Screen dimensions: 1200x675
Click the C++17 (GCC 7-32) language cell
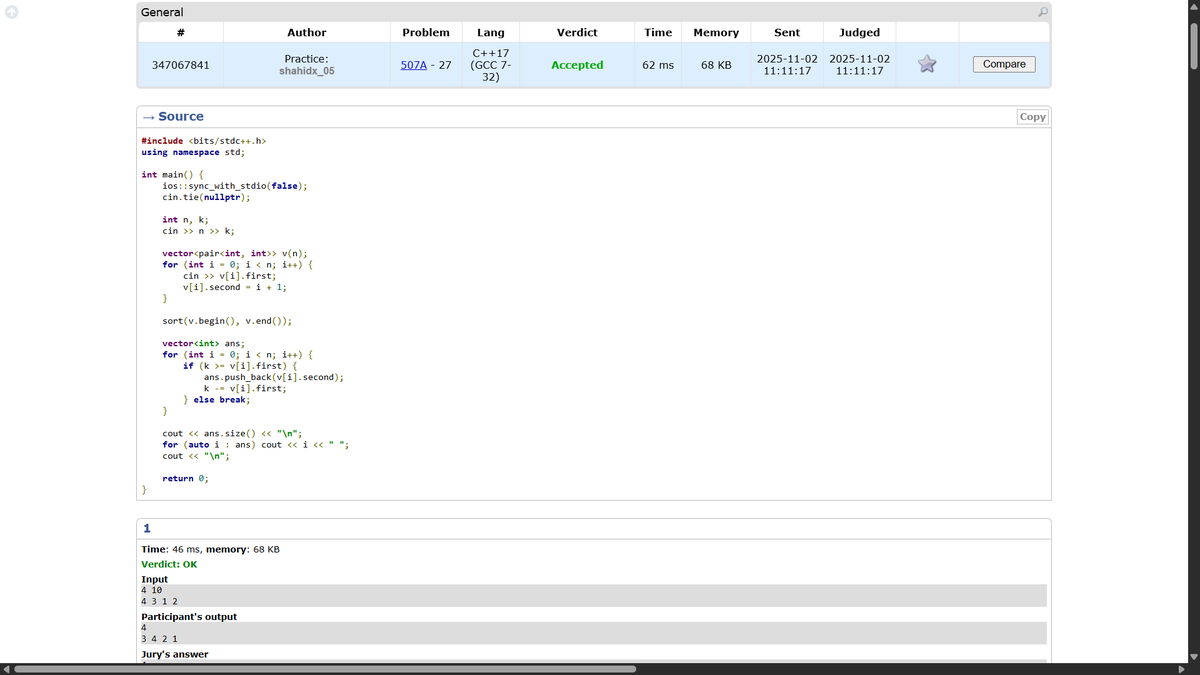[x=491, y=65]
